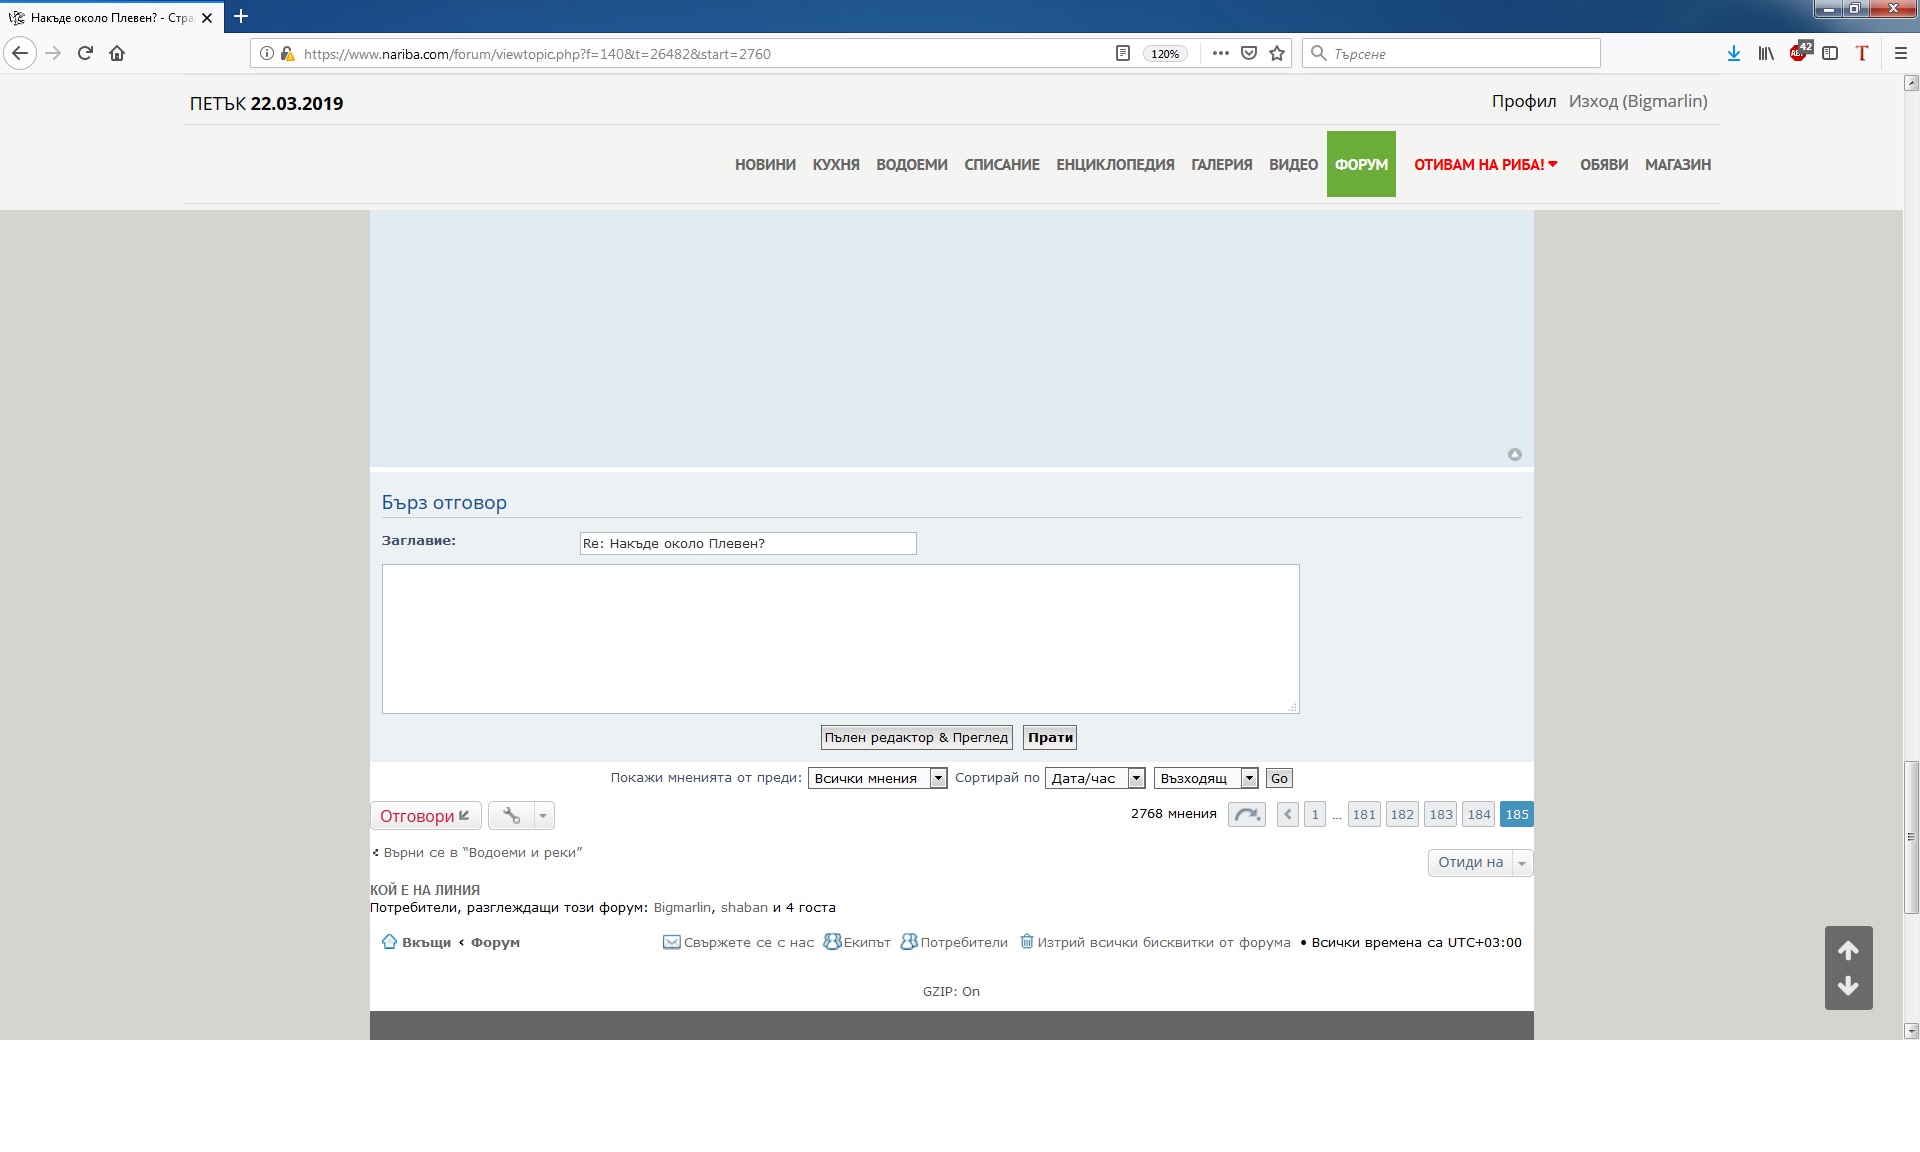Image resolution: width=1920 pixels, height=1152 pixels.
Task: Click the jump-to-page arrow icon
Action: [x=1246, y=815]
